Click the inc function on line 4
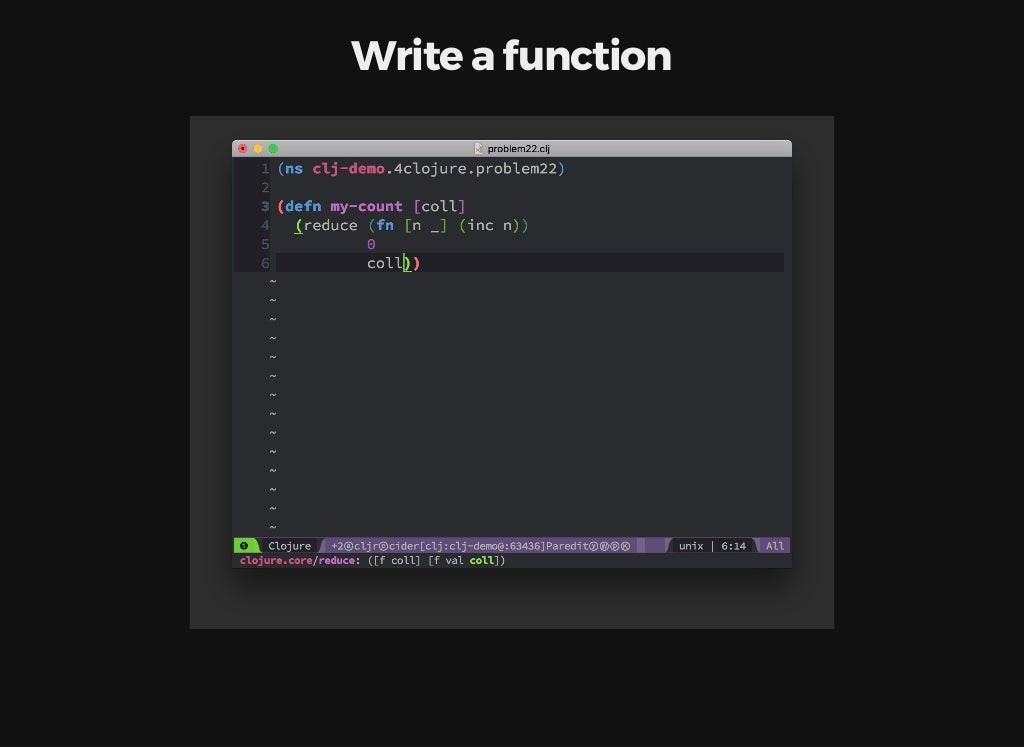Image resolution: width=1024 pixels, height=747 pixels. (x=480, y=225)
